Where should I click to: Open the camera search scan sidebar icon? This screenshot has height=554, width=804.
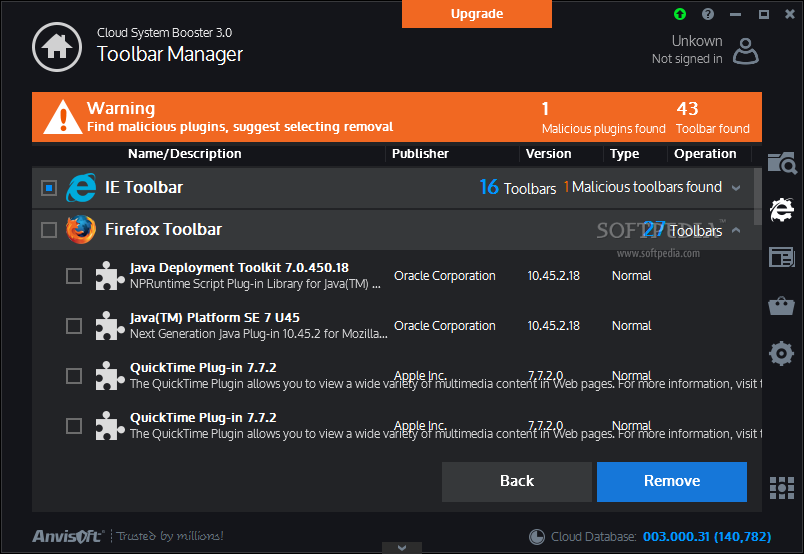[782, 164]
